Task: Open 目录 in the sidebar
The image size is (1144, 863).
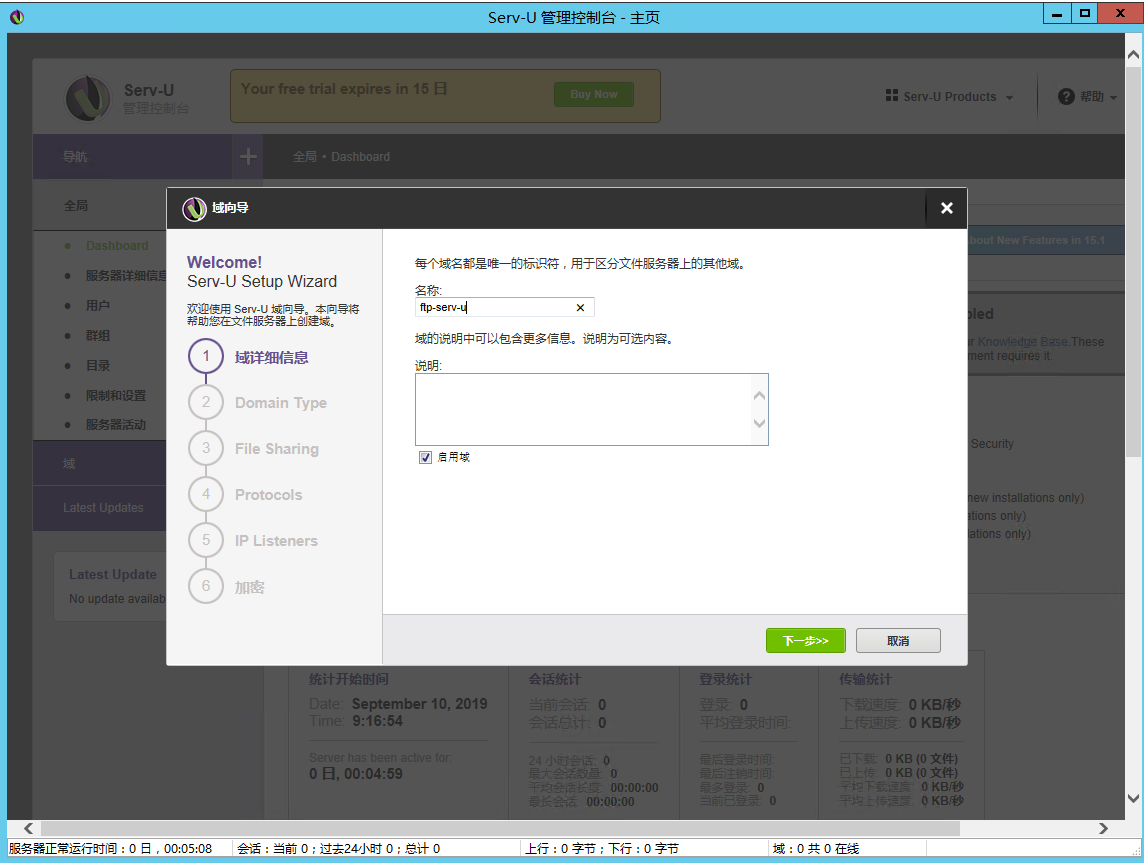Action: tap(98, 365)
